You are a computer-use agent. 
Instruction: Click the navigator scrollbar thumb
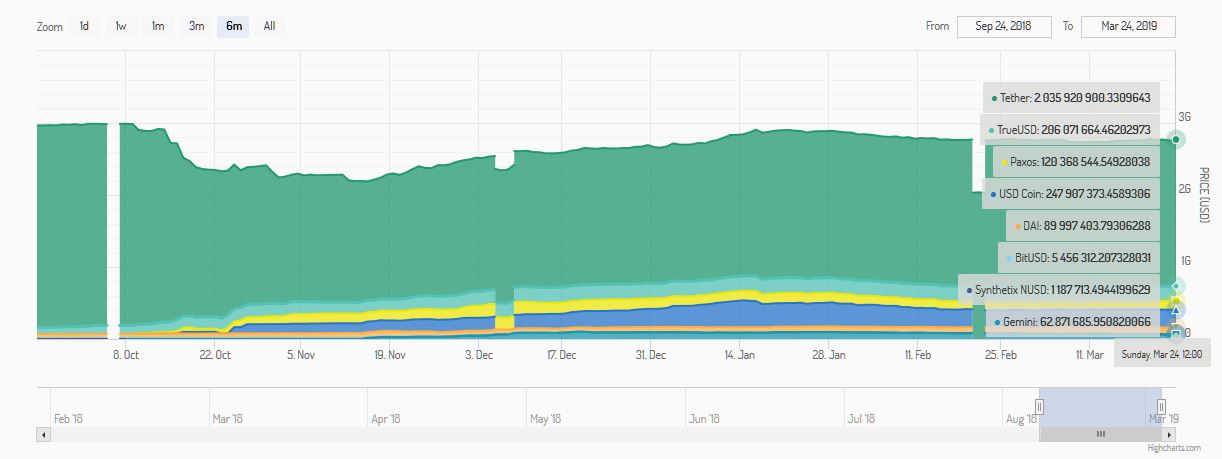pyautogui.click(x=1100, y=434)
